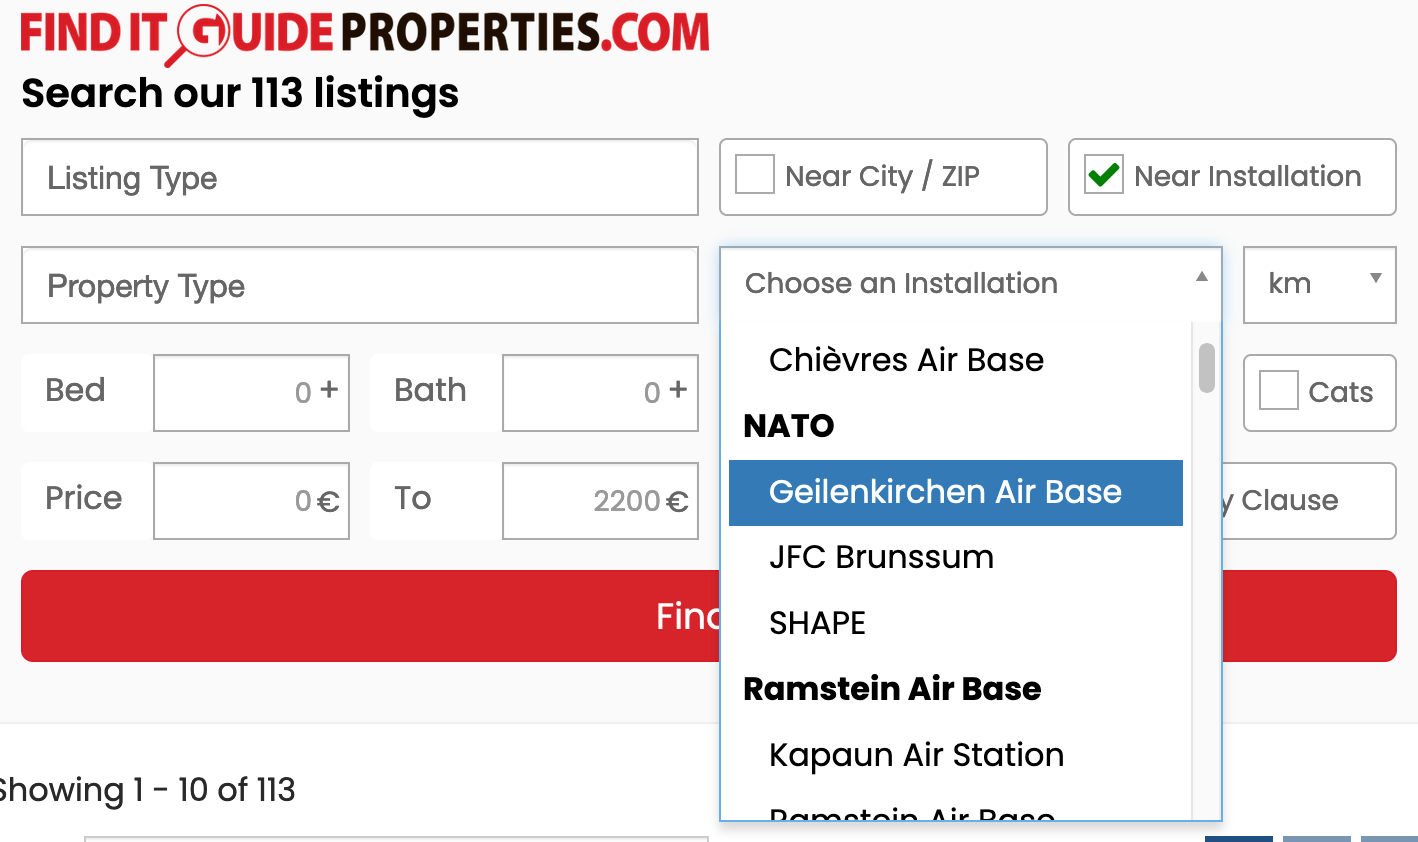Choose SHAPE as the installation
This screenshot has height=842, width=1418.
817,623
